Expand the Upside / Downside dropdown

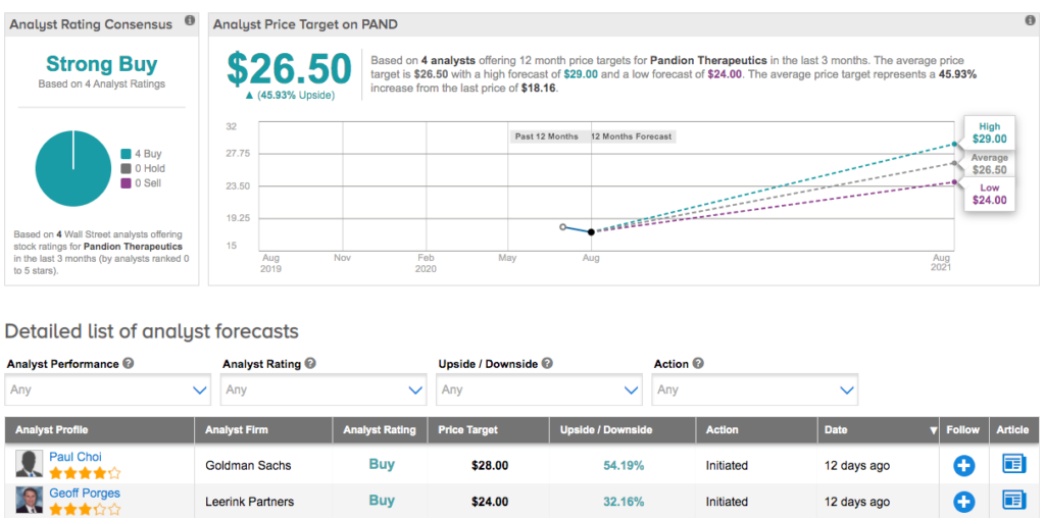540,389
